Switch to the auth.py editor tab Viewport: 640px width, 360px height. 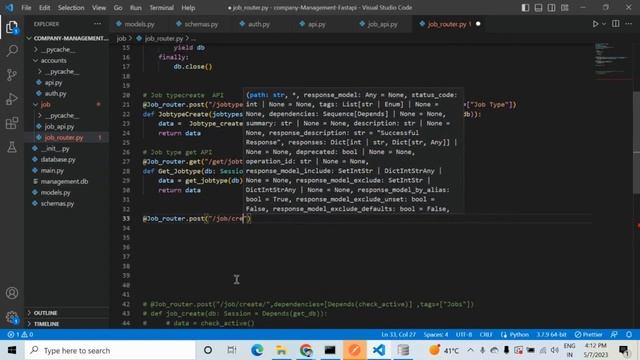pos(258,24)
